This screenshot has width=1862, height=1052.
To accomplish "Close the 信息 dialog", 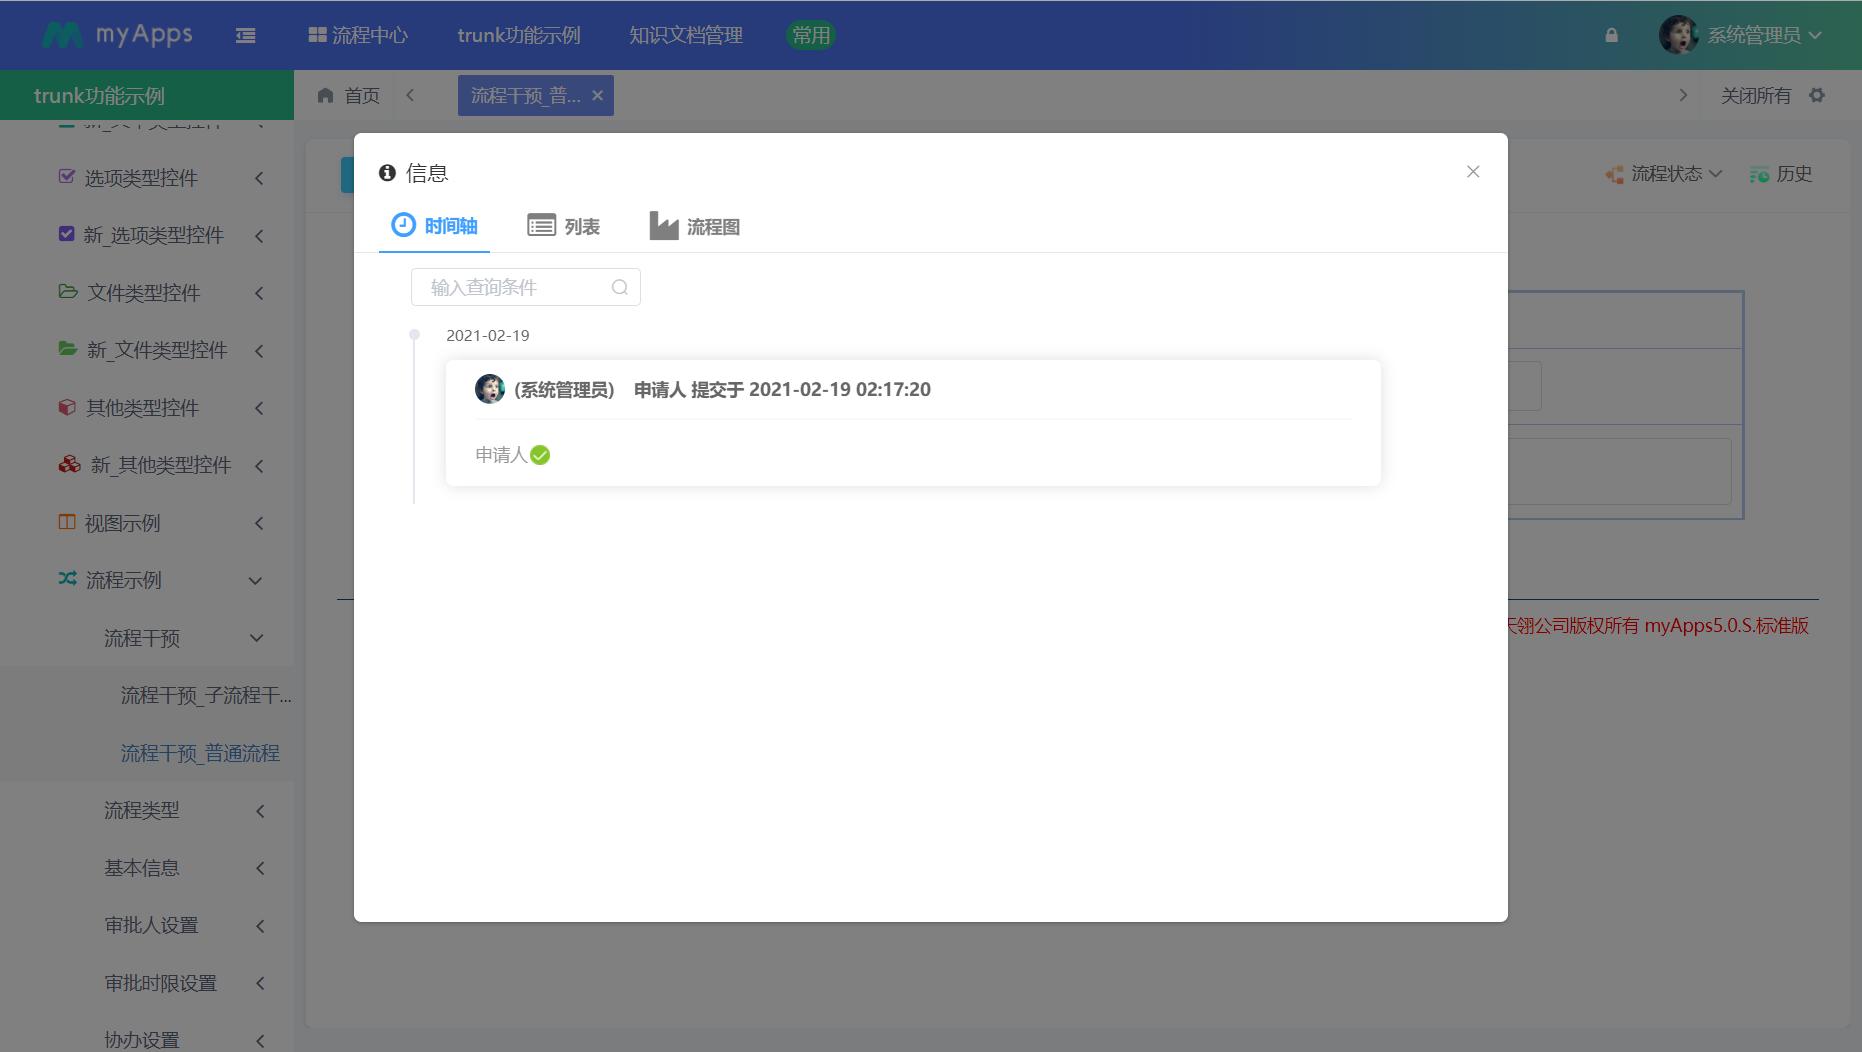I will [1472, 172].
